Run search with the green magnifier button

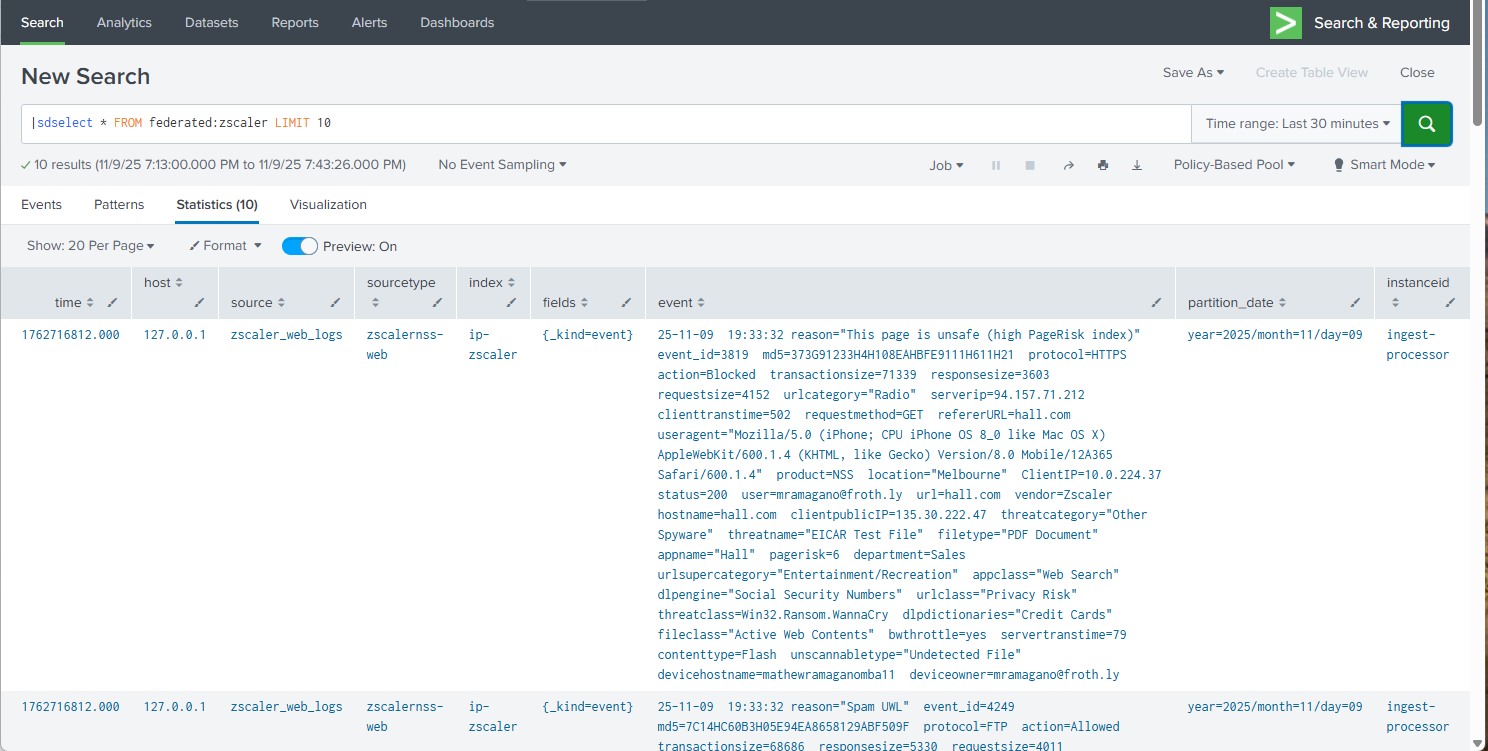coord(1426,124)
